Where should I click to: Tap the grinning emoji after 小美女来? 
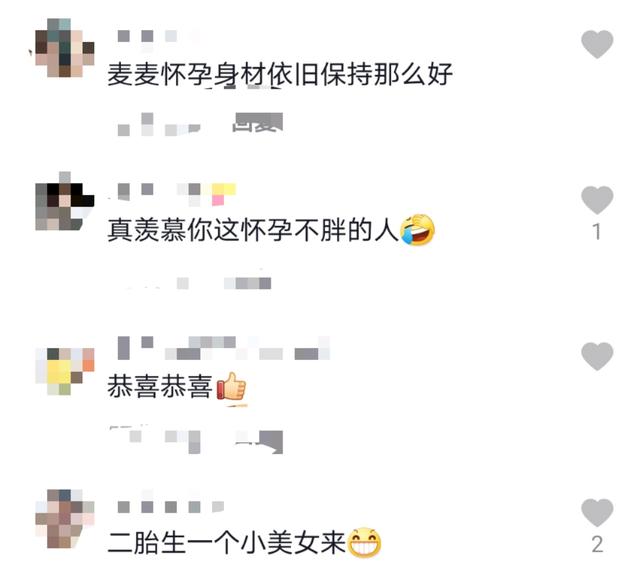point(364,542)
